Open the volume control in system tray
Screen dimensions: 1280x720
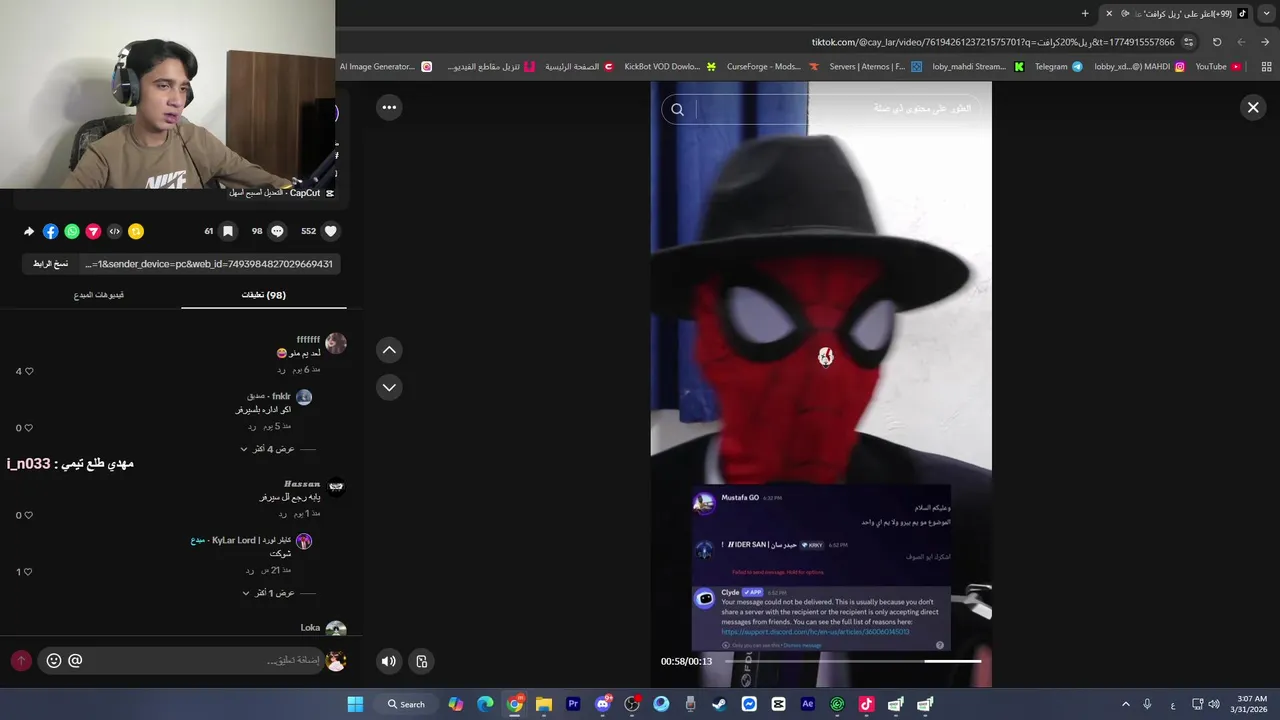pos(1214,704)
